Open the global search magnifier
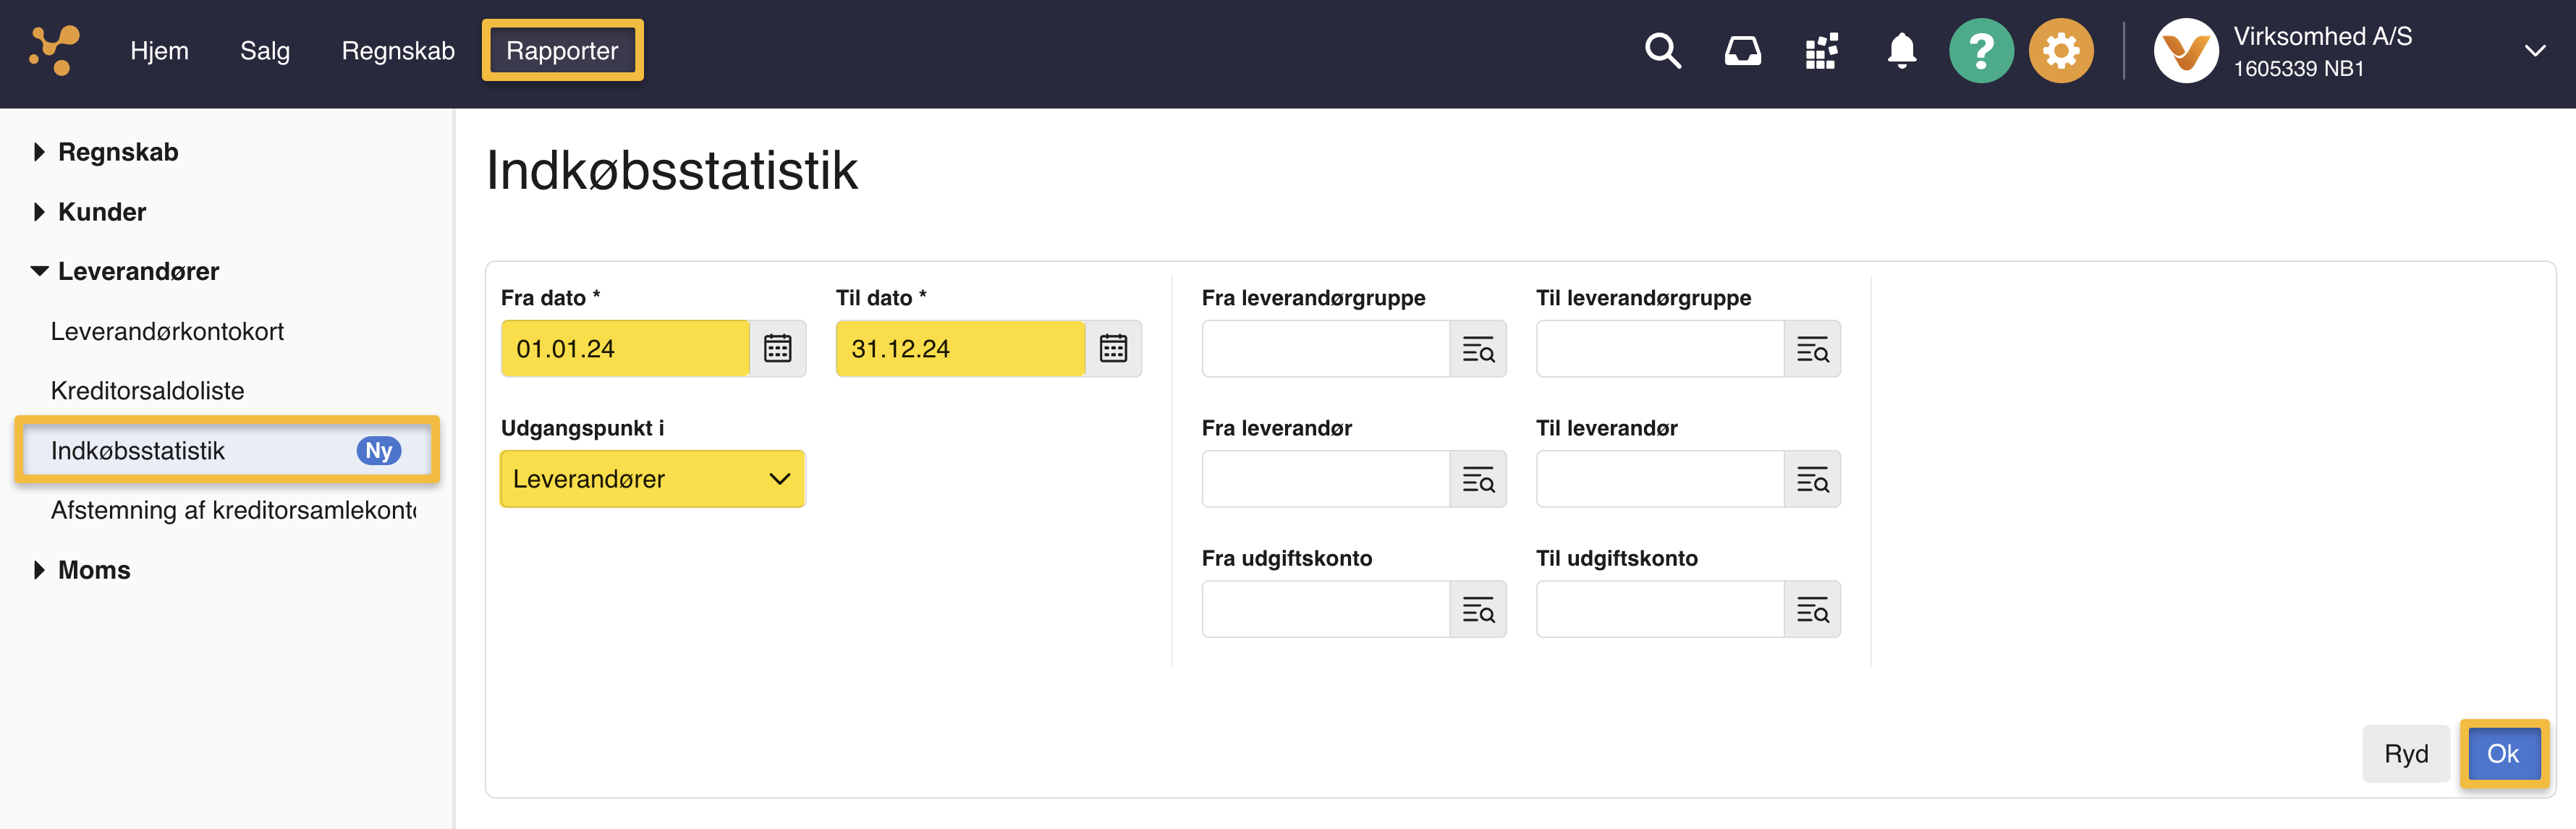The height and width of the screenshot is (829, 2576). click(1662, 50)
